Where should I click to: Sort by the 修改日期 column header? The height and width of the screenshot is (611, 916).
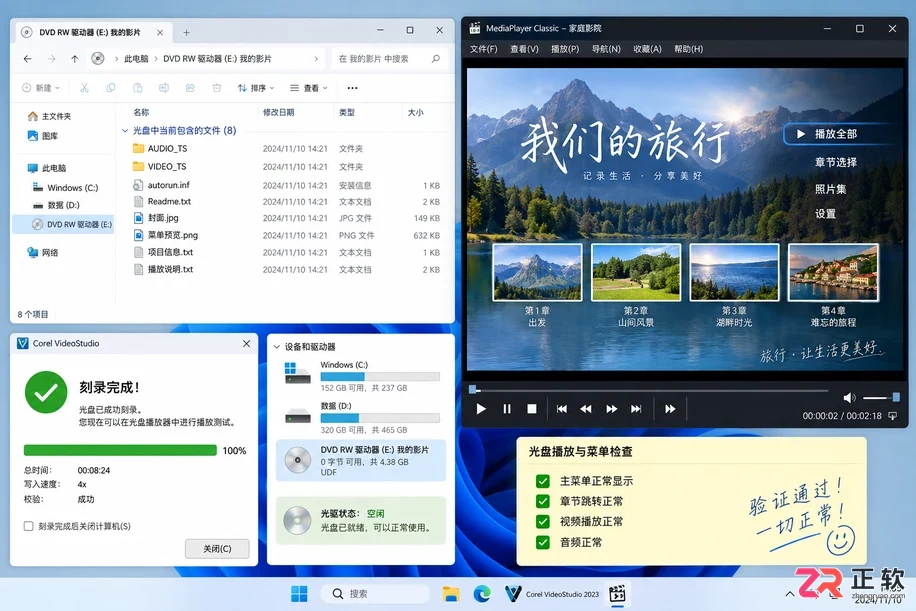278,112
